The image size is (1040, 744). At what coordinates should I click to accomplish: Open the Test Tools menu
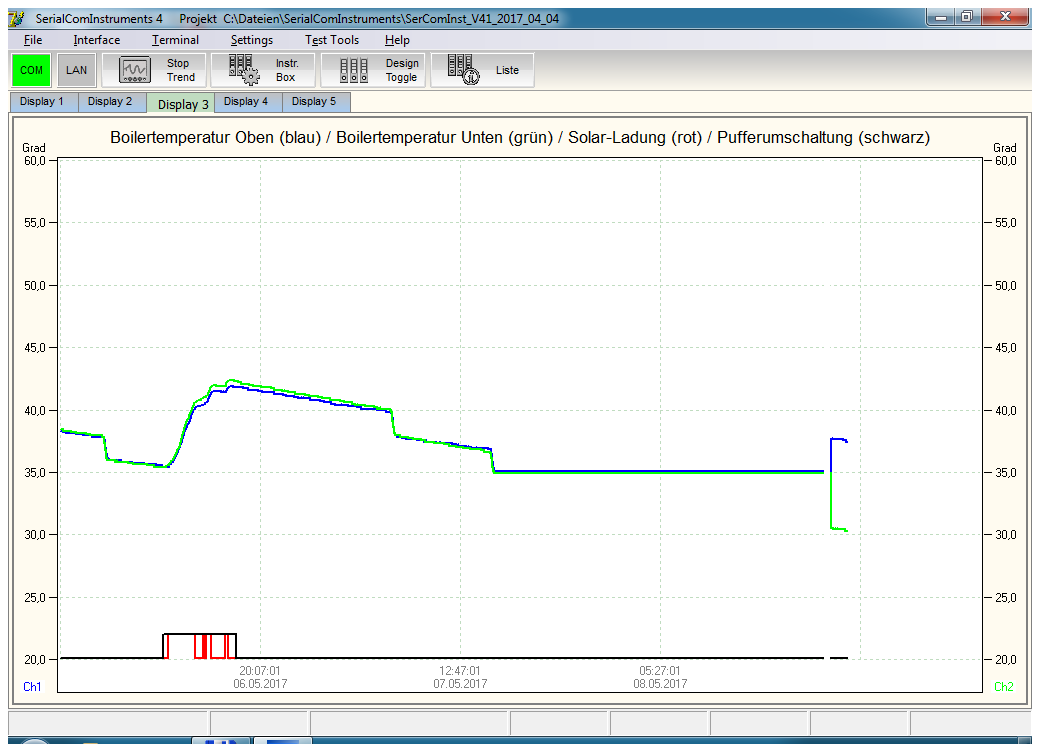332,40
